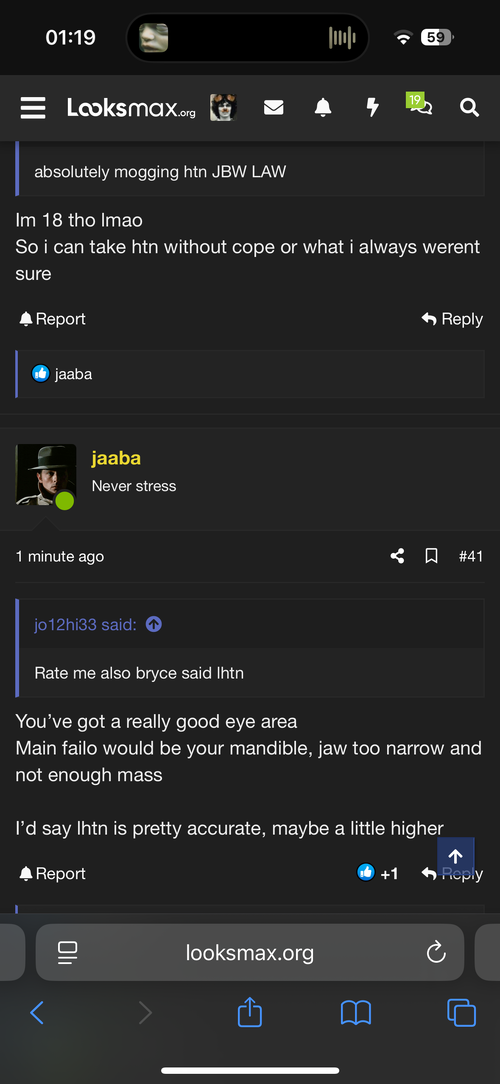Tap the looksmax.org address field

click(250, 953)
